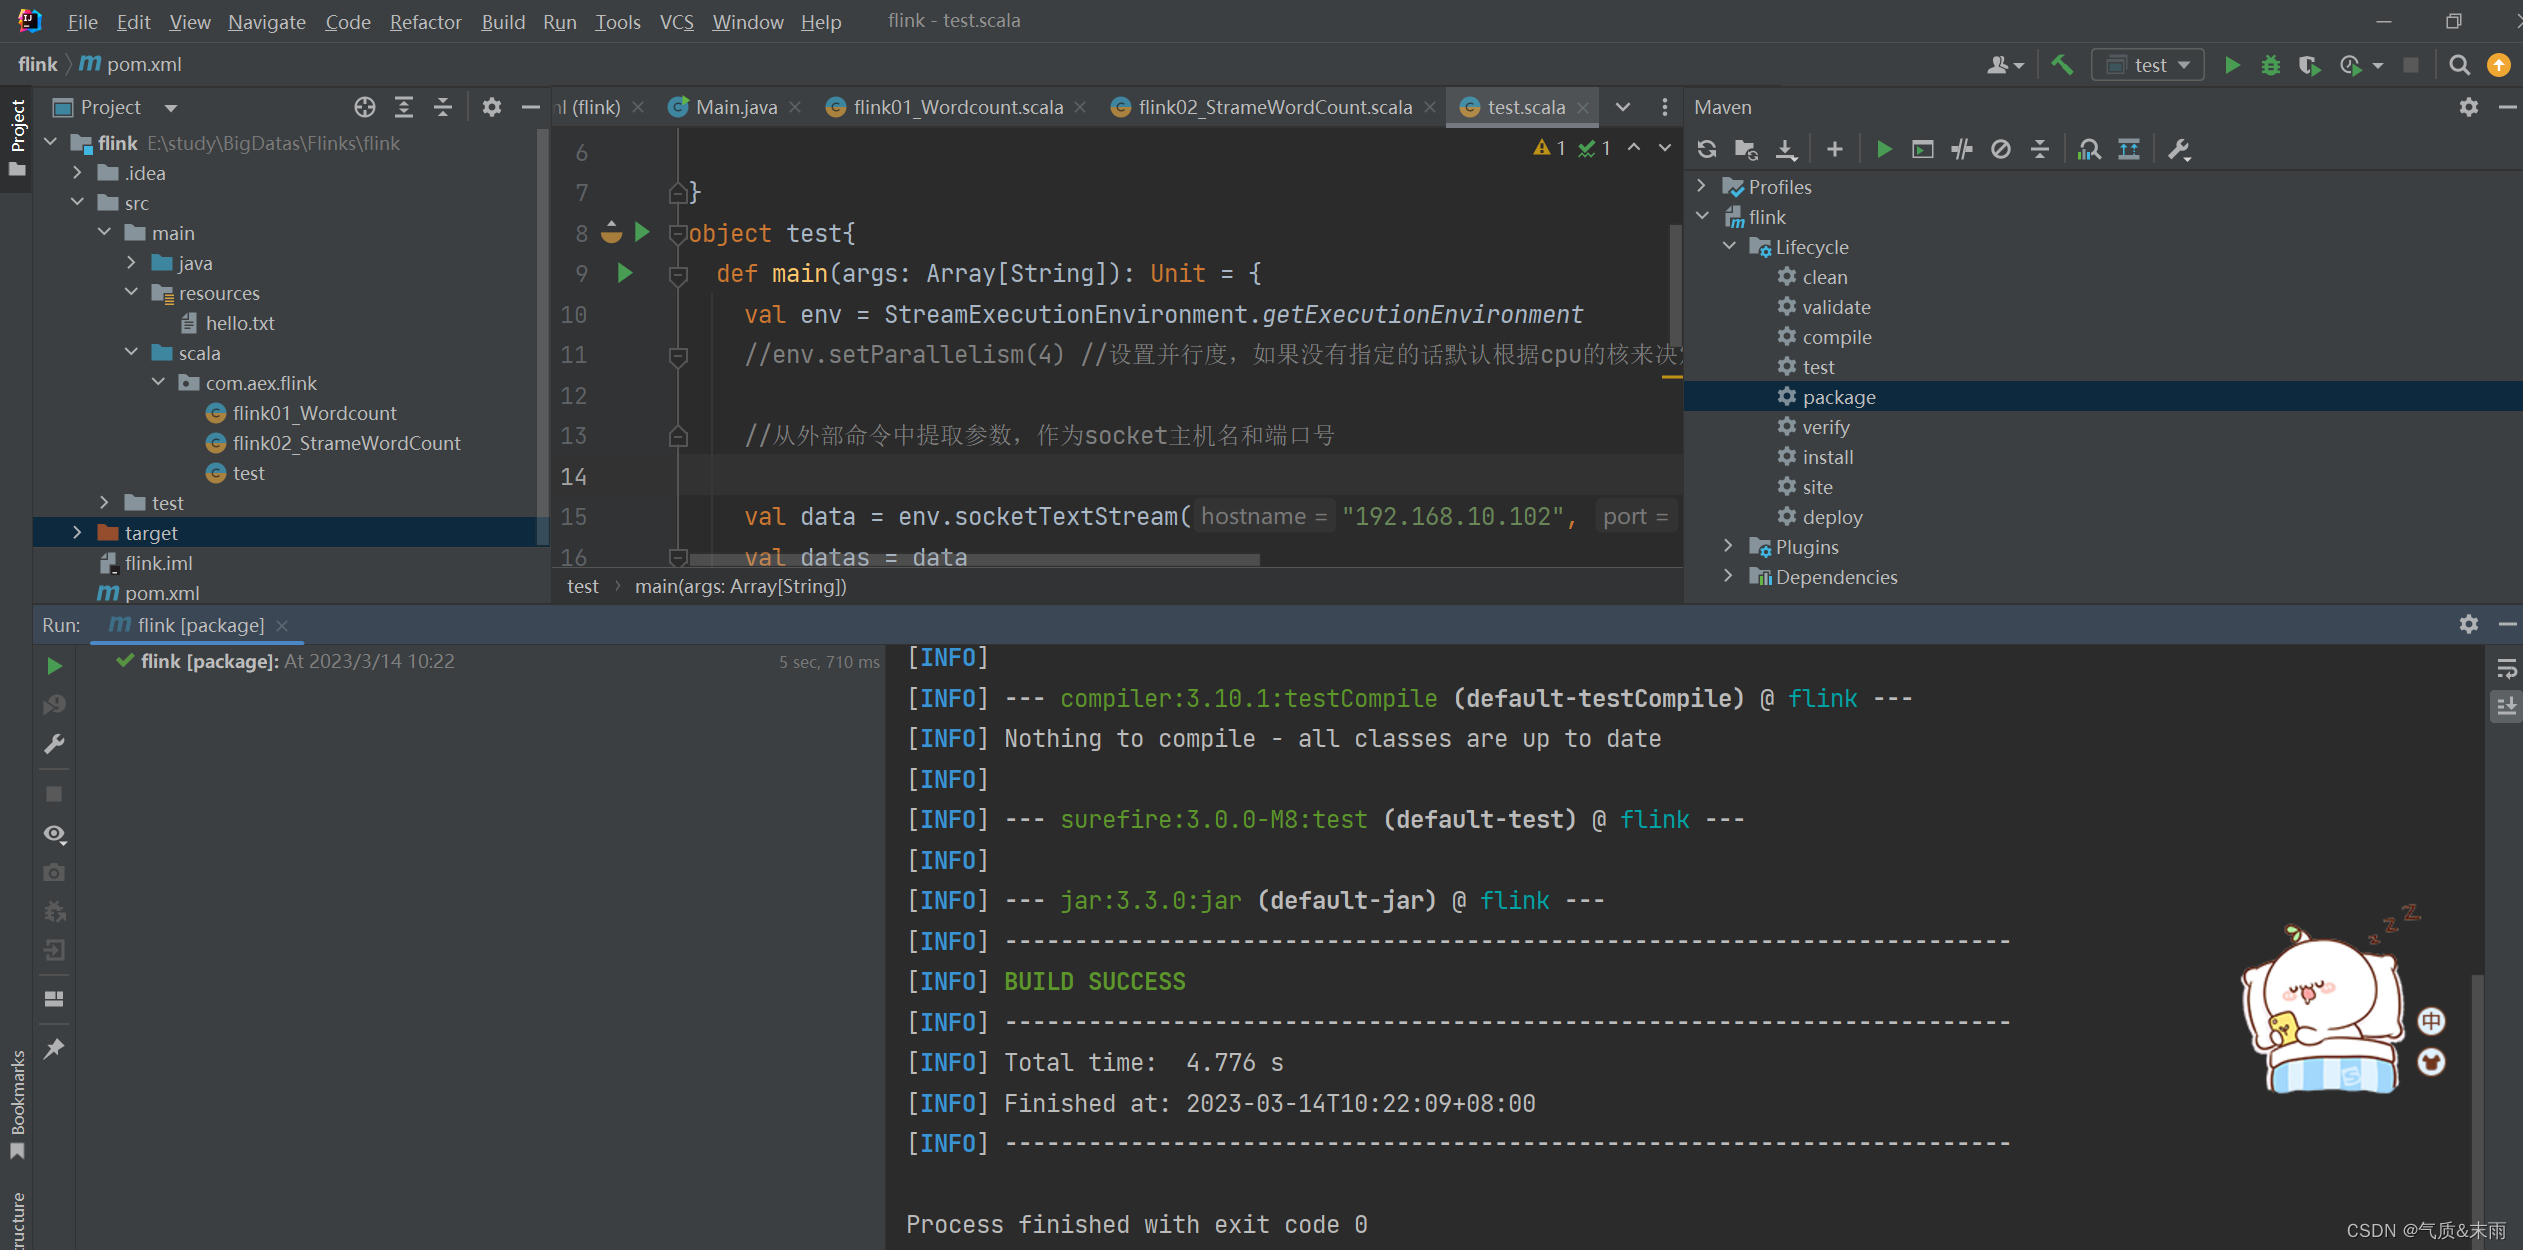Rerun the flink package build in Run panel

(54, 666)
